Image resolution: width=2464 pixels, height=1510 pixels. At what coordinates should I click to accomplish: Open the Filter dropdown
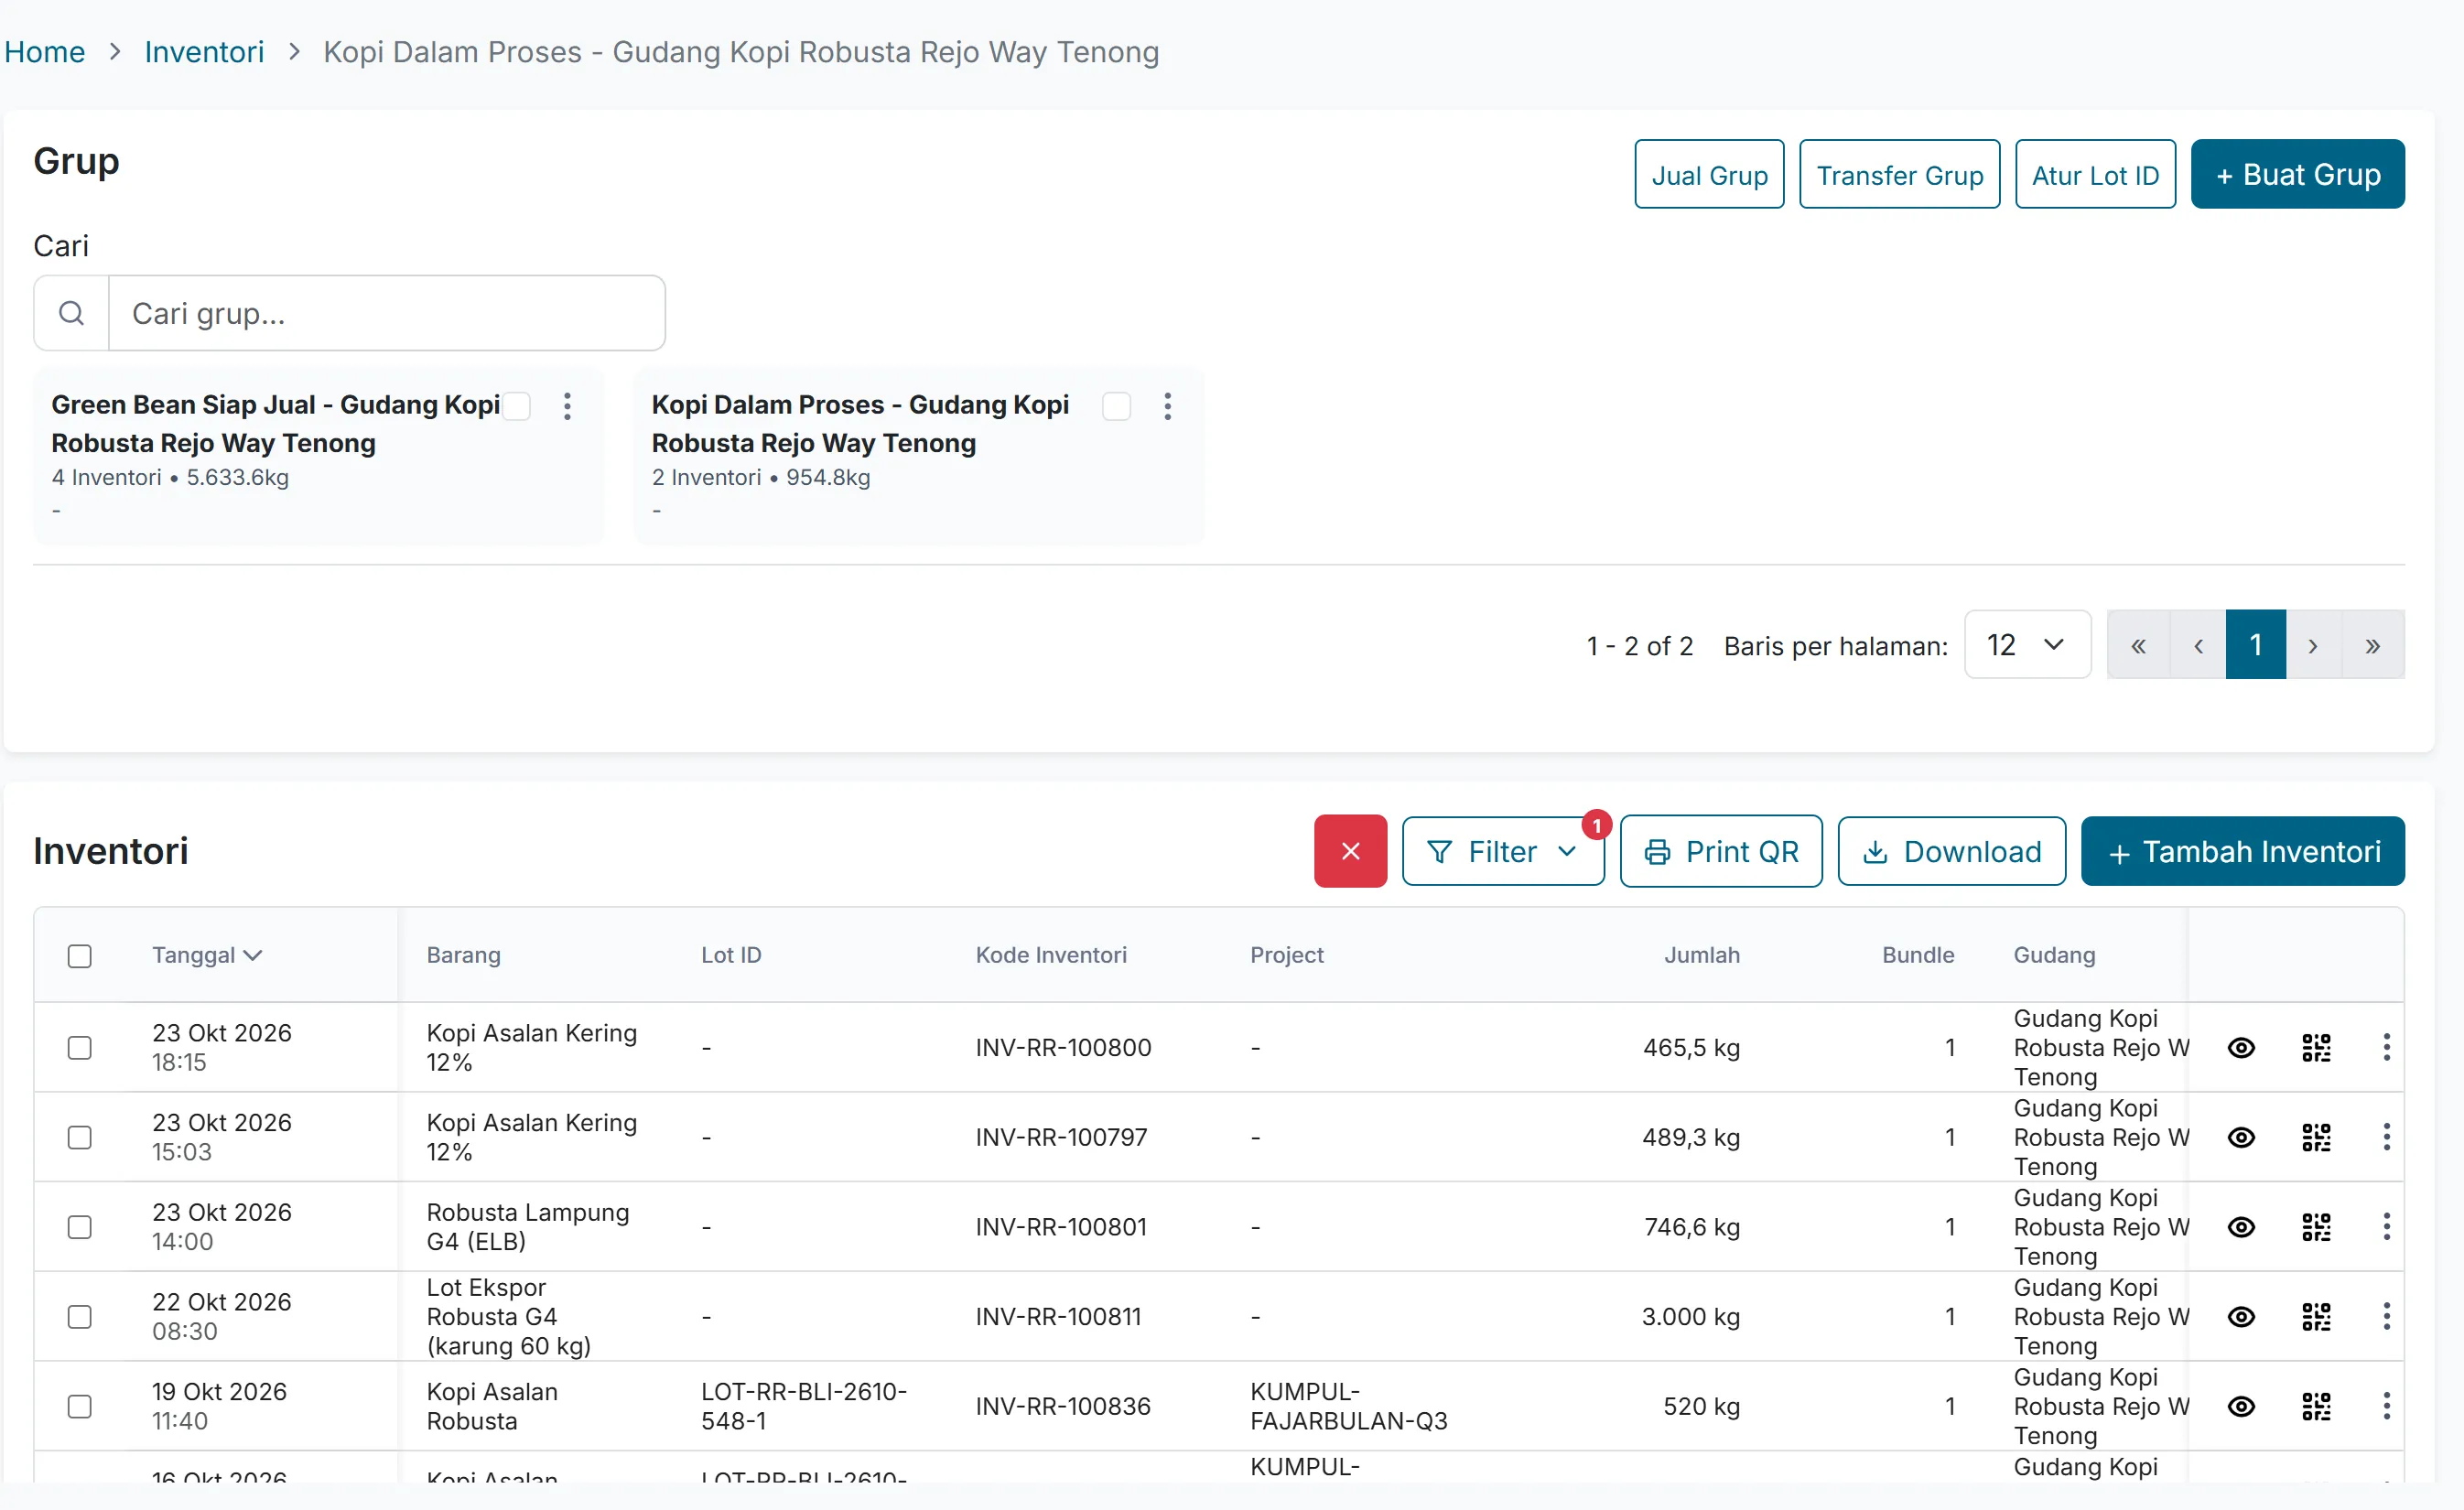tap(1502, 851)
